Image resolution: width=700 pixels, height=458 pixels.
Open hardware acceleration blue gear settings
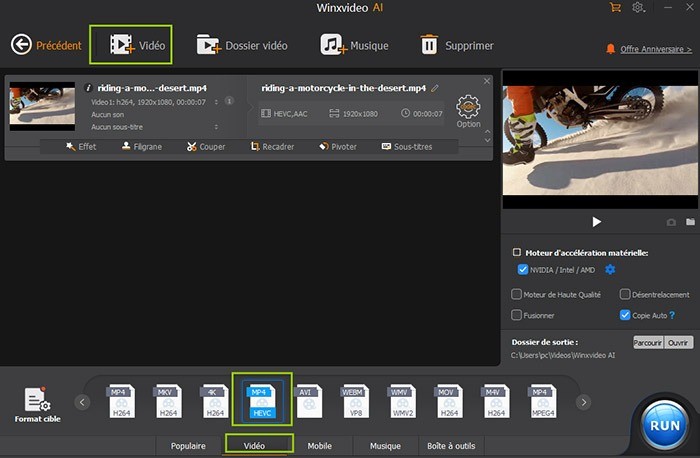click(x=610, y=270)
